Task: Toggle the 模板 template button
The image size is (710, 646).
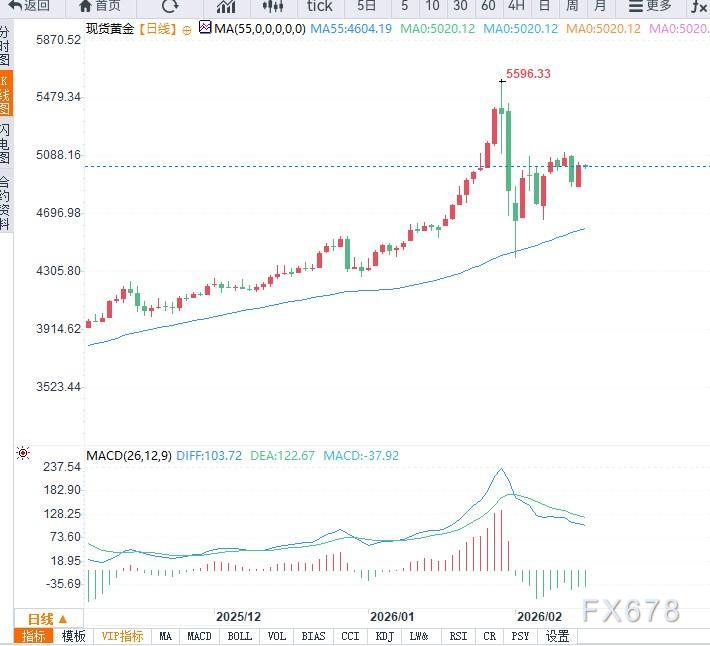Action: (74, 636)
